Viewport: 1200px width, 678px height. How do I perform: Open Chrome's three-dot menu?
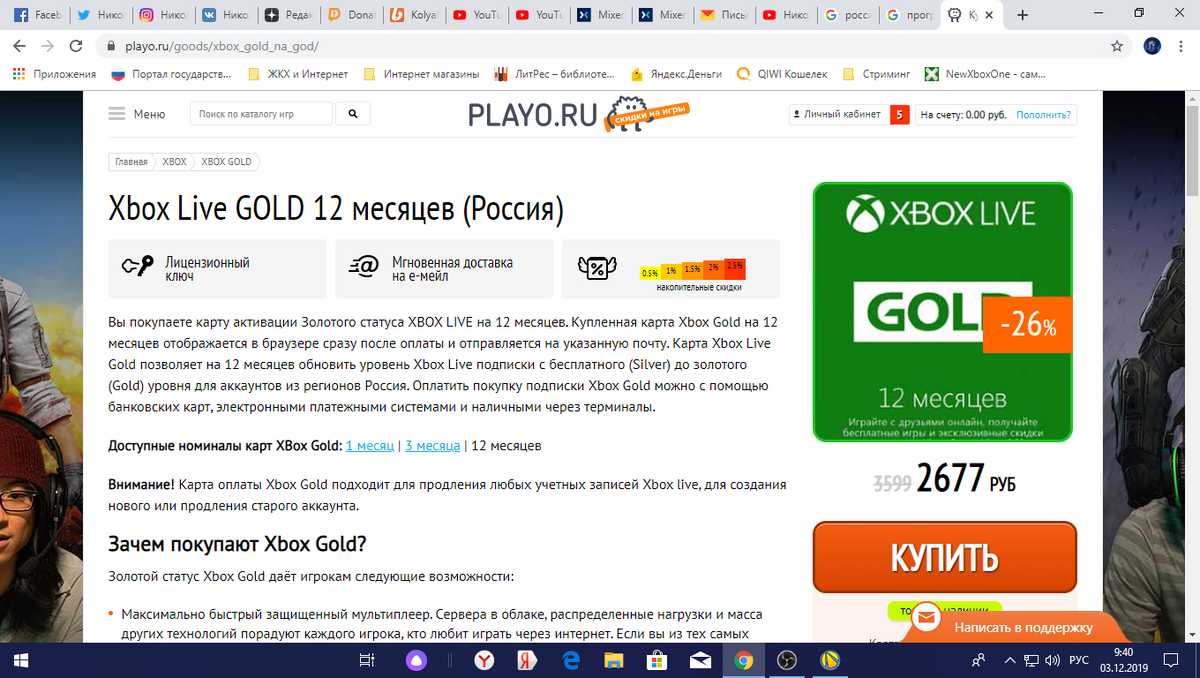1181,45
